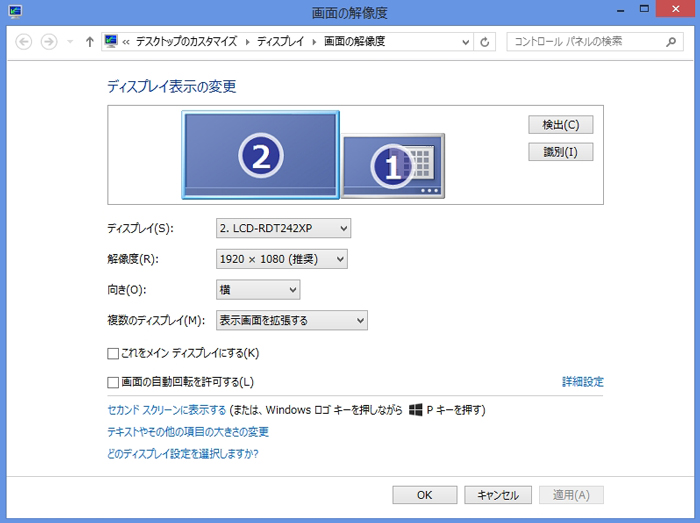Click the 適用(A) button

point(571,495)
